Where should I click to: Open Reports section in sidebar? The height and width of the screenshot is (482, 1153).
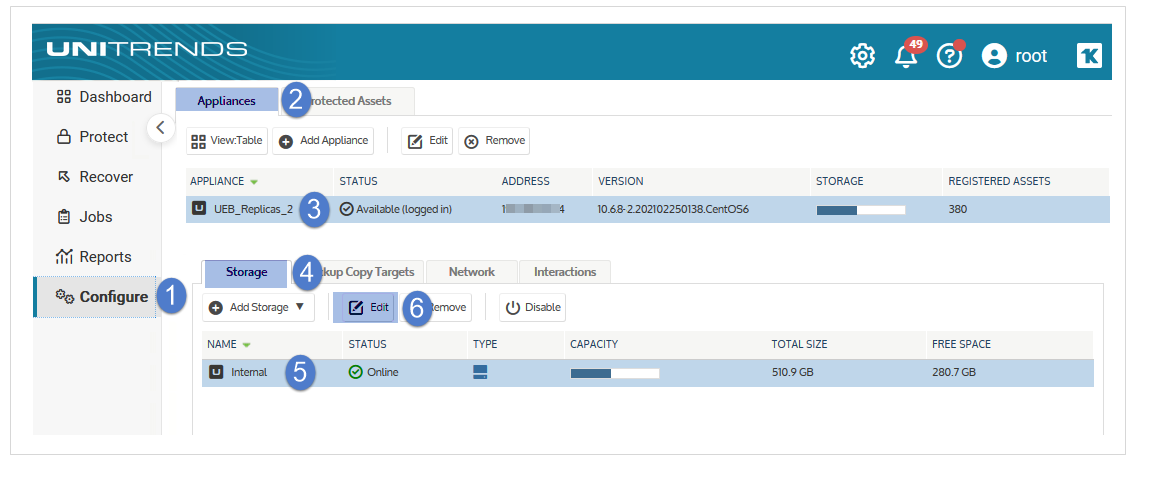[x=94, y=257]
